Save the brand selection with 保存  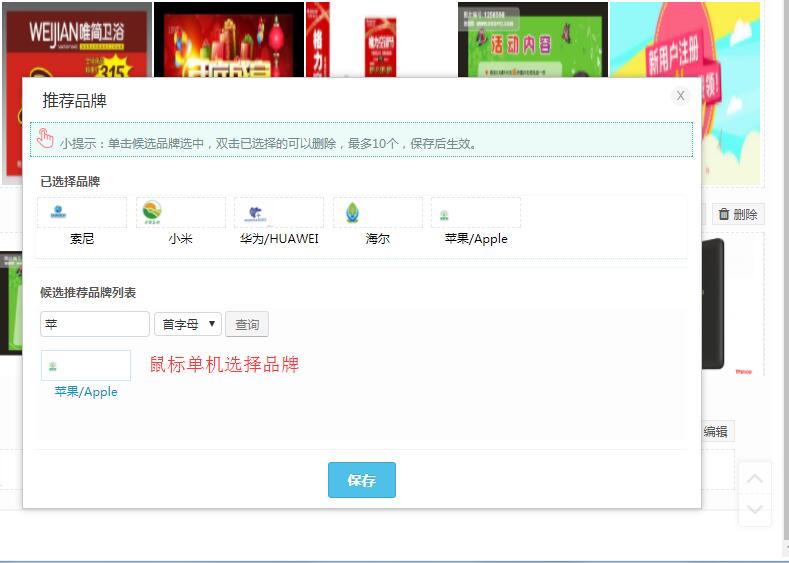(362, 480)
